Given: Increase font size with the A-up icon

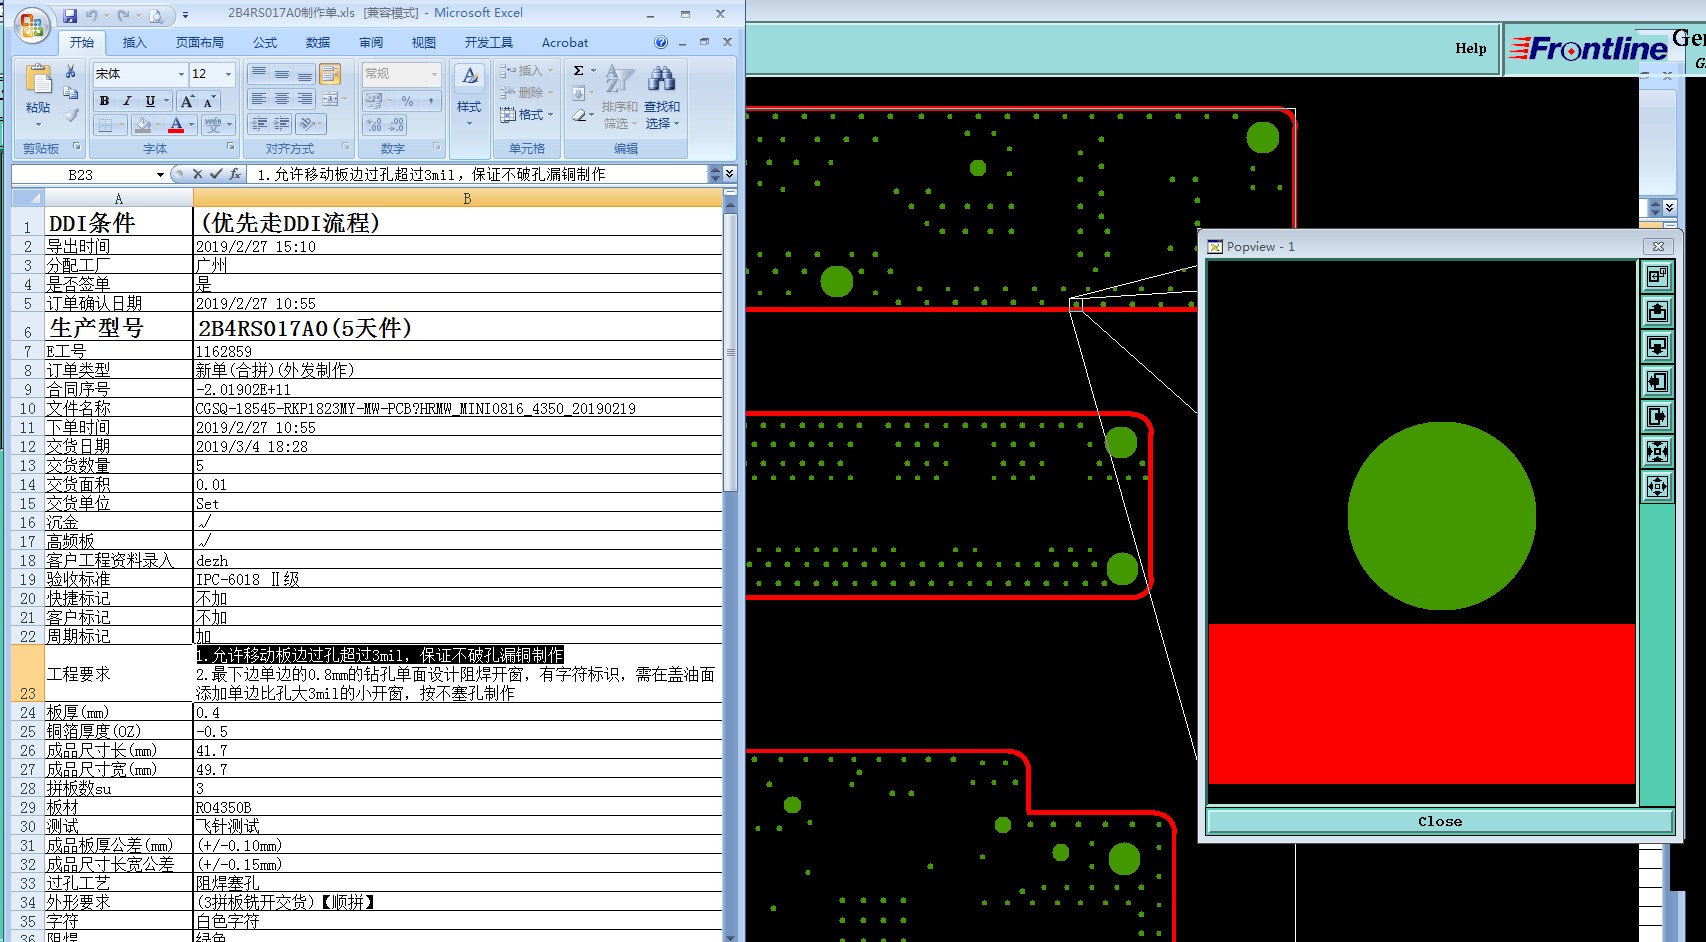Looking at the screenshot, I should click(187, 101).
